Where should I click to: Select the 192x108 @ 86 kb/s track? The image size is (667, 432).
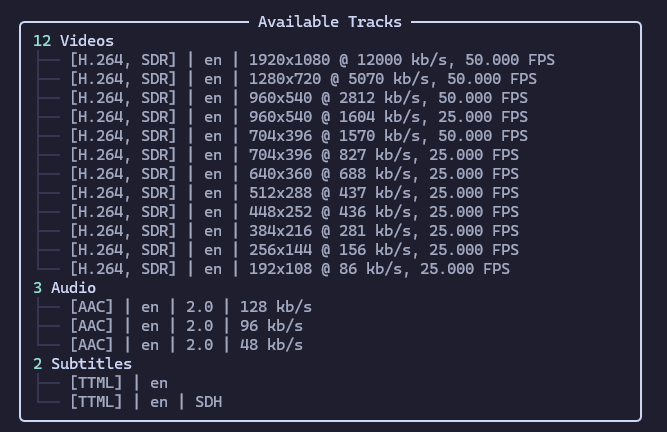tap(290, 269)
